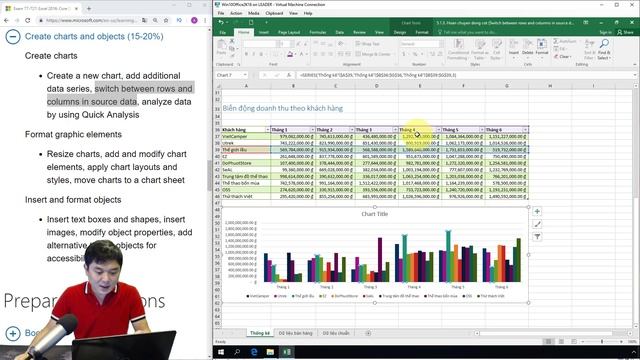Click the Sort & Filter icon

pos(589,43)
